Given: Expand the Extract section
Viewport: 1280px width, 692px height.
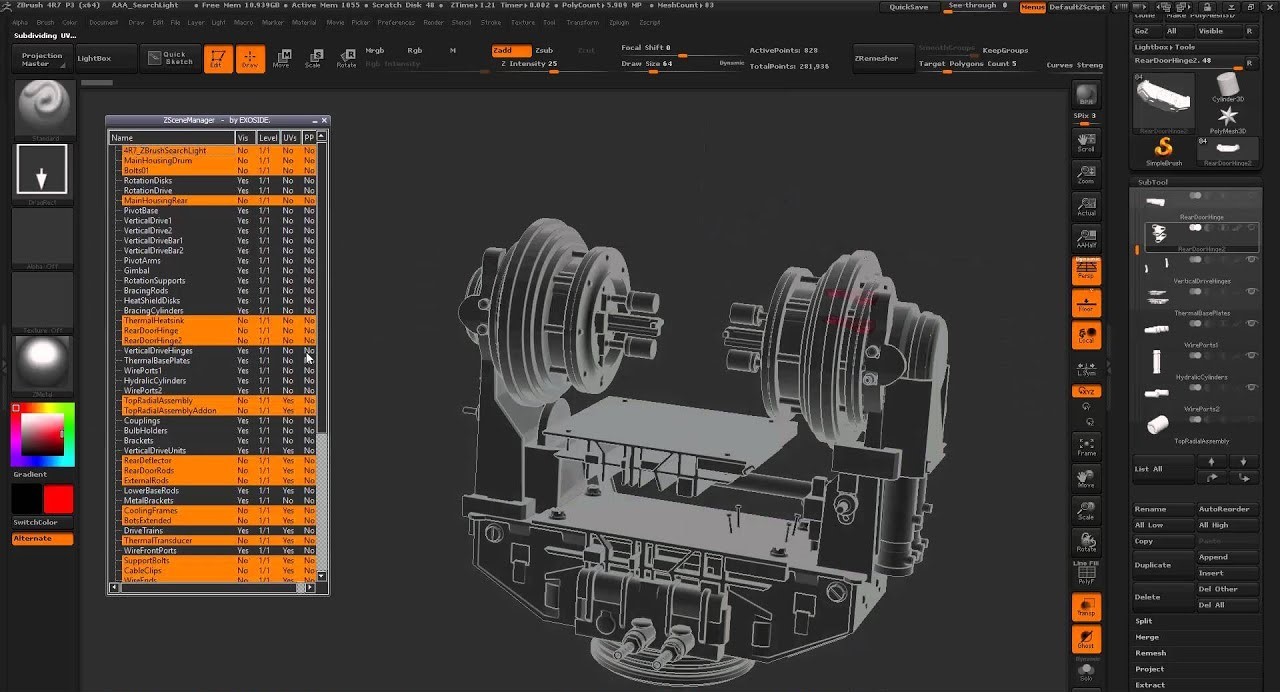Looking at the screenshot, I should pyautogui.click(x=1150, y=685).
